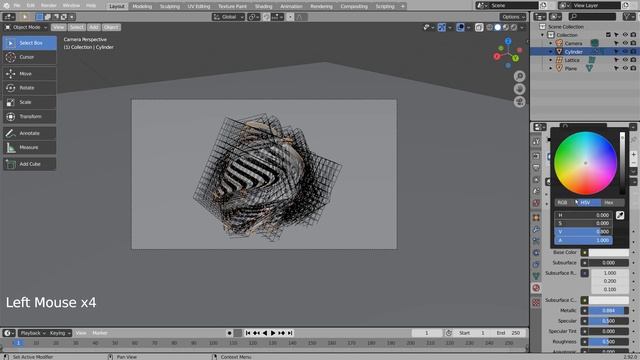
Task: Use the eyedropper in the color picker
Action: 620,215
